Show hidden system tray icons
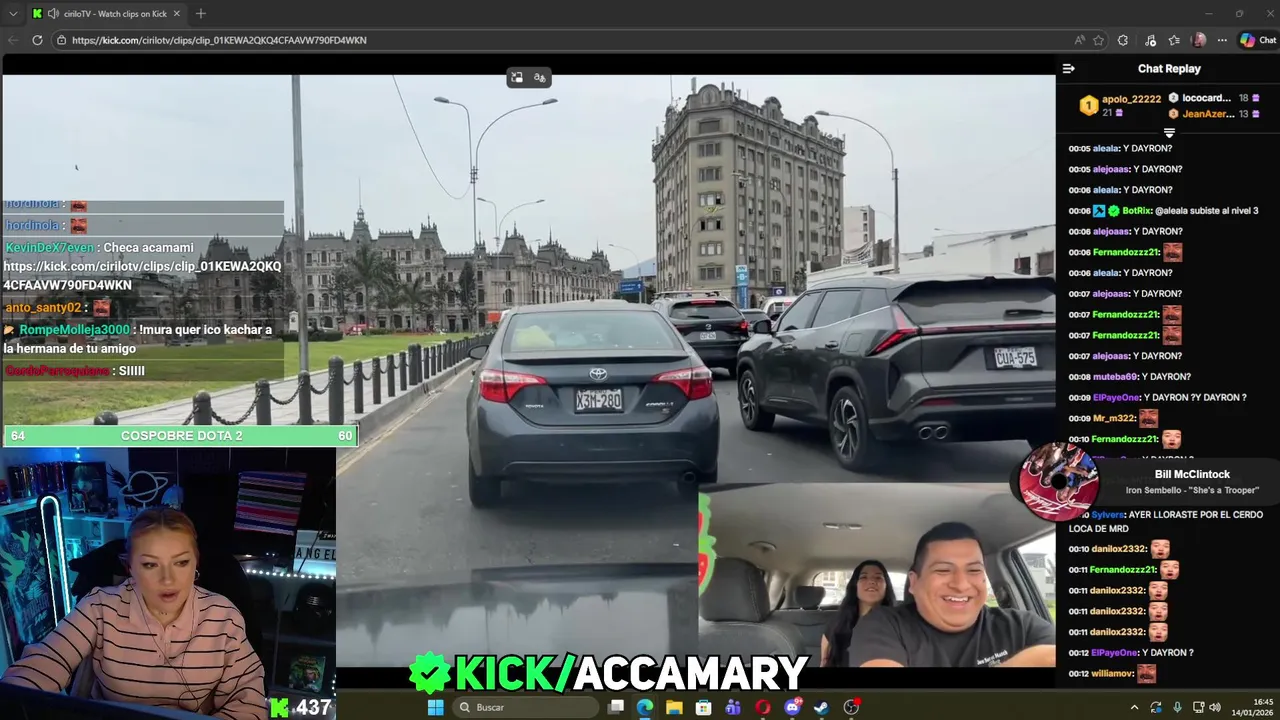Image resolution: width=1280 pixels, height=720 pixels. pyautogui.click(x=1134, y=707)
